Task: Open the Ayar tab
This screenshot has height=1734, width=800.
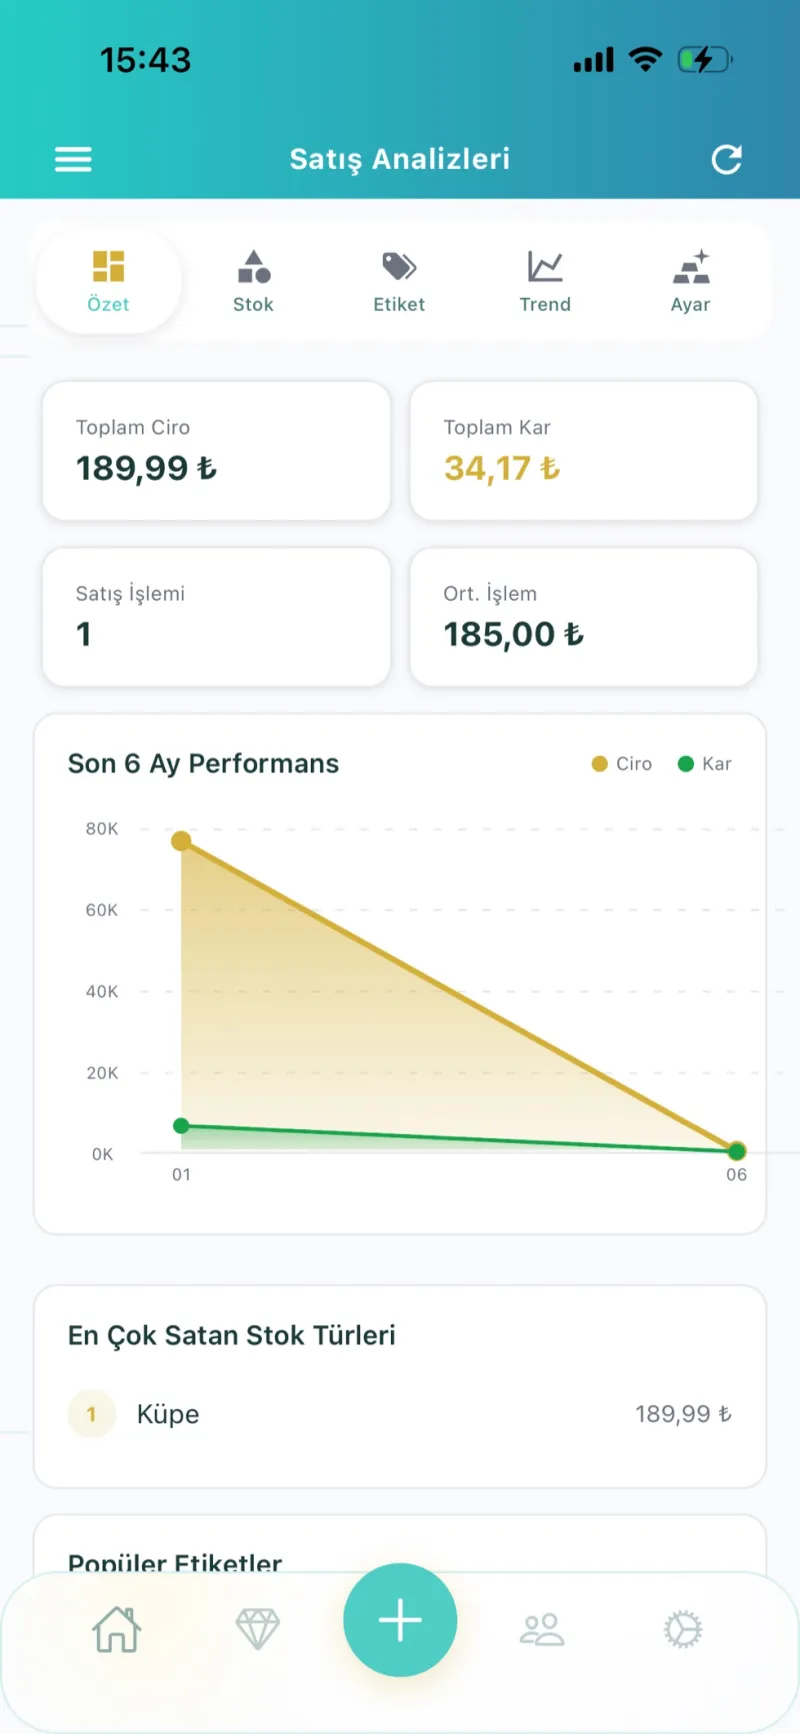Action: click(x=690, y=281)
